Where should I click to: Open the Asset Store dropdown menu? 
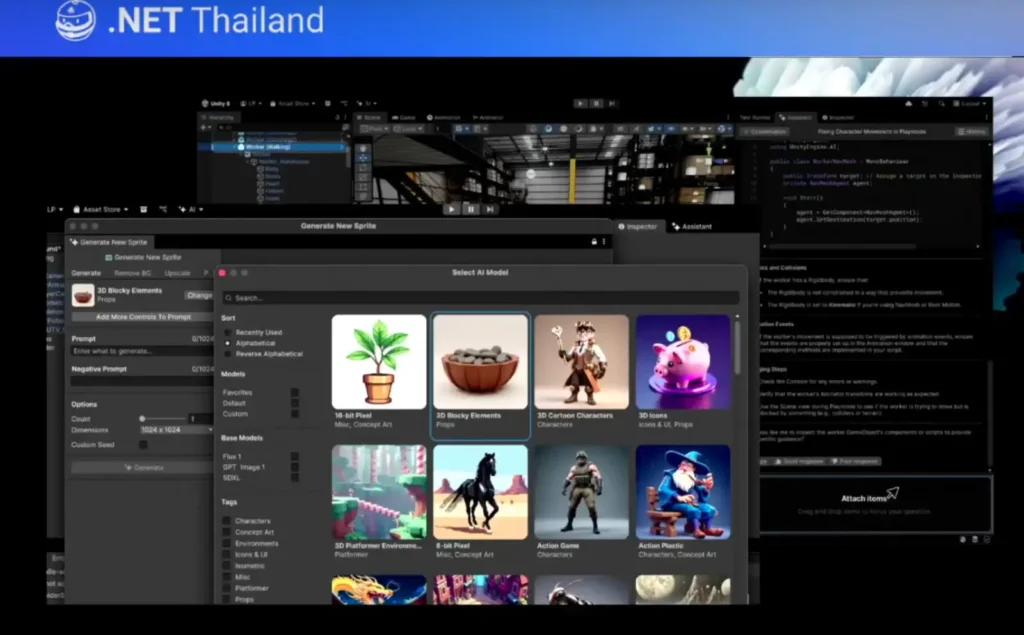coord(103,210)
